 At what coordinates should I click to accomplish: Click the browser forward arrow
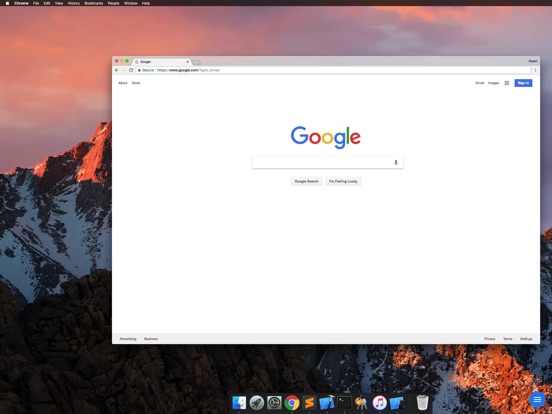pos(124,70)
